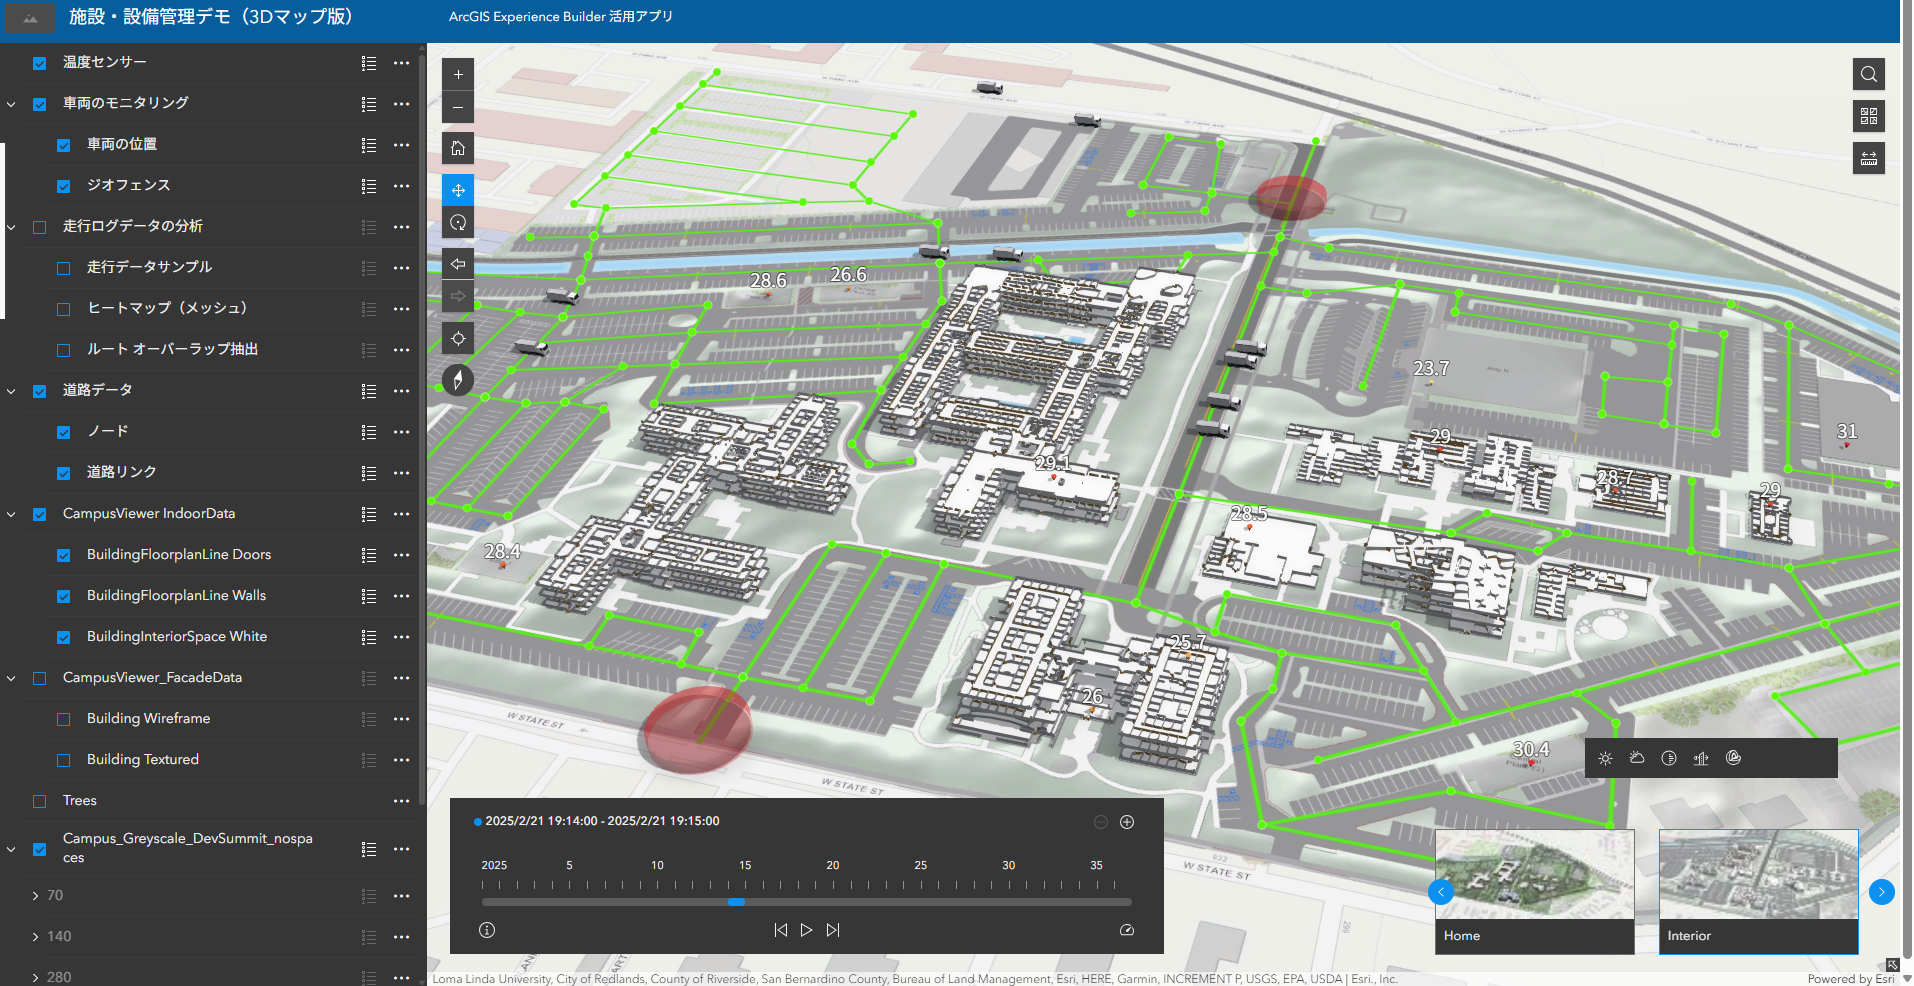Uncheck the 温度センサー layer checkbox
The image size is (1914, 986).
40,63
